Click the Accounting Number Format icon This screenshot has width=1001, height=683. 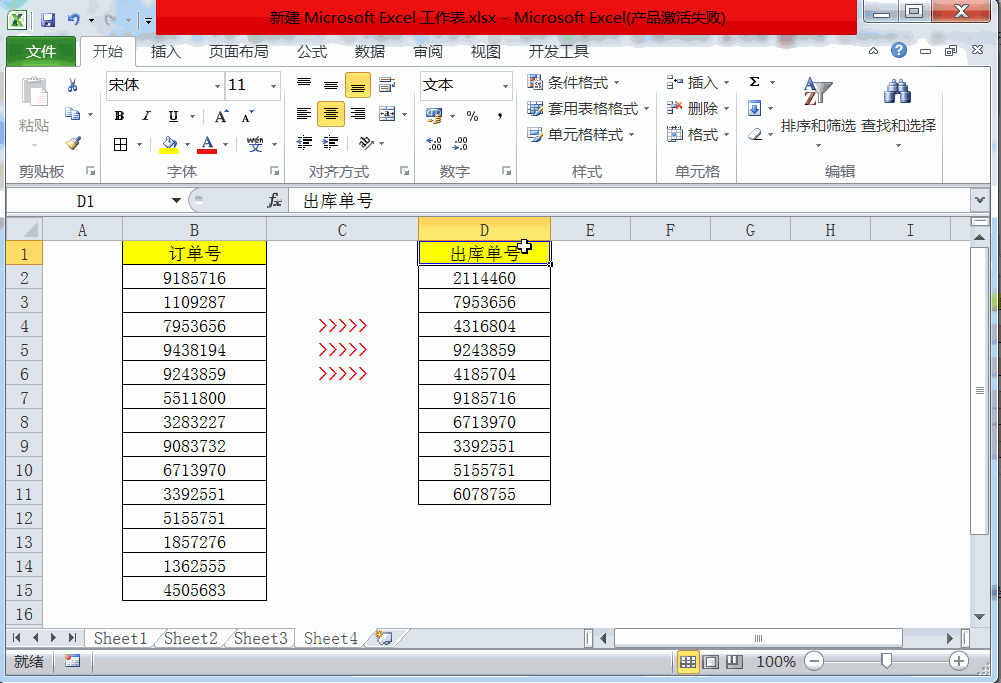[x=434, y=116]
